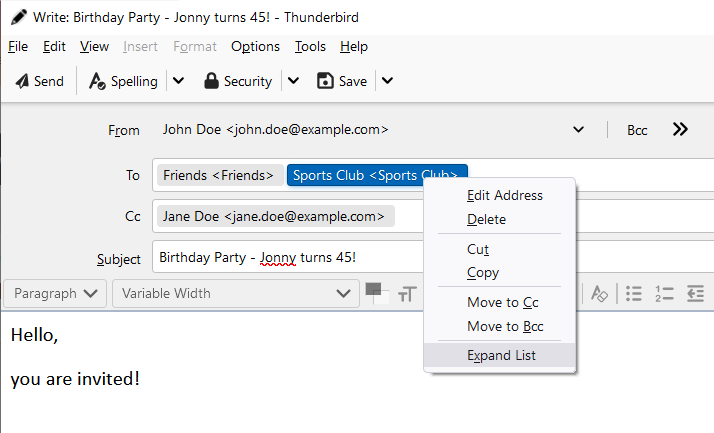Image resolution: width=714 pixels, height=433 pixels.
Task: Open the Tools menu
Action: click(x=310, y=46)
